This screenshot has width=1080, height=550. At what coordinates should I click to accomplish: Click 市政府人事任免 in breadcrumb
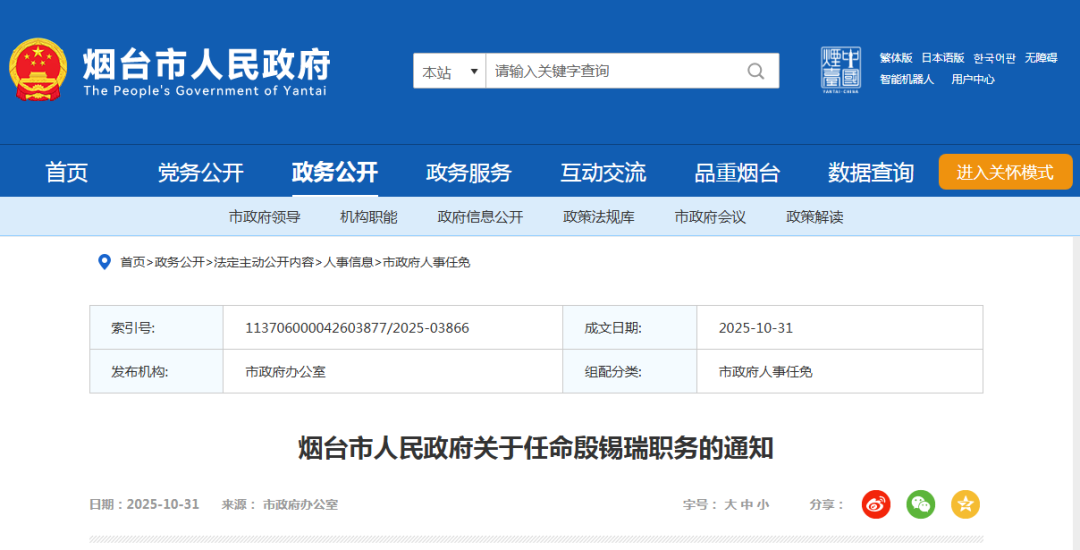tap(426, 262)
